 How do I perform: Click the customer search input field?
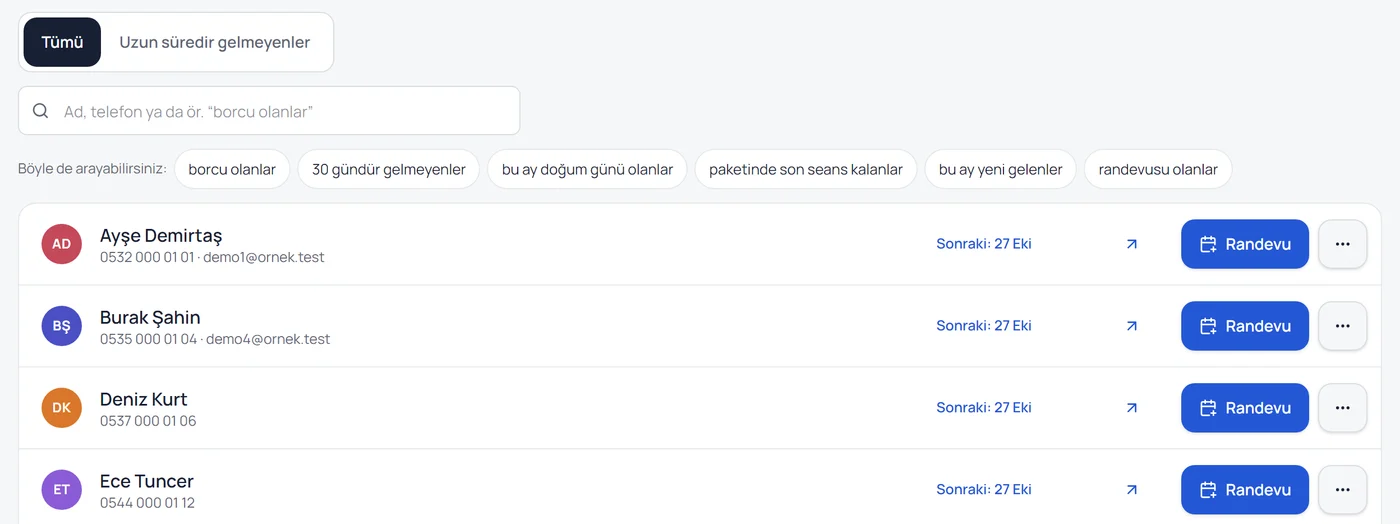click(x=269, y=111)
